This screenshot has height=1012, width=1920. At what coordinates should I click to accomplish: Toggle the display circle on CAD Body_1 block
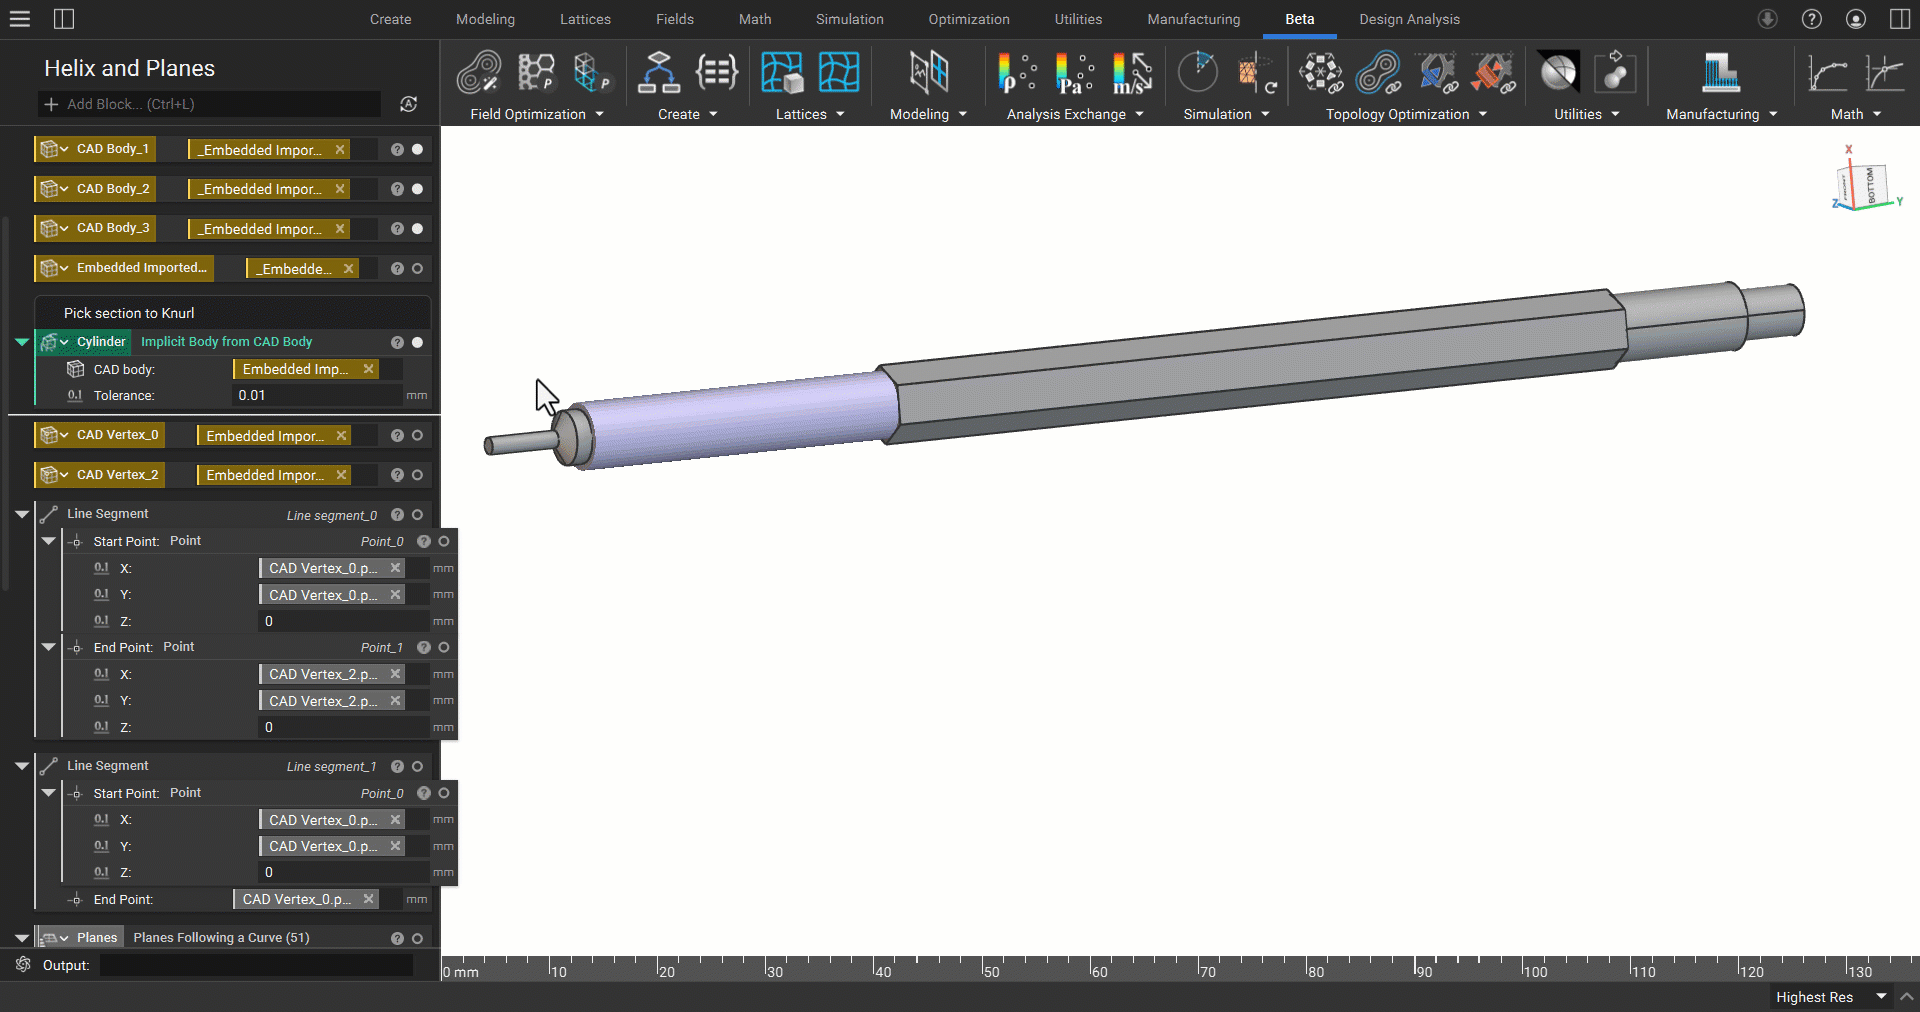click(417, 149)
